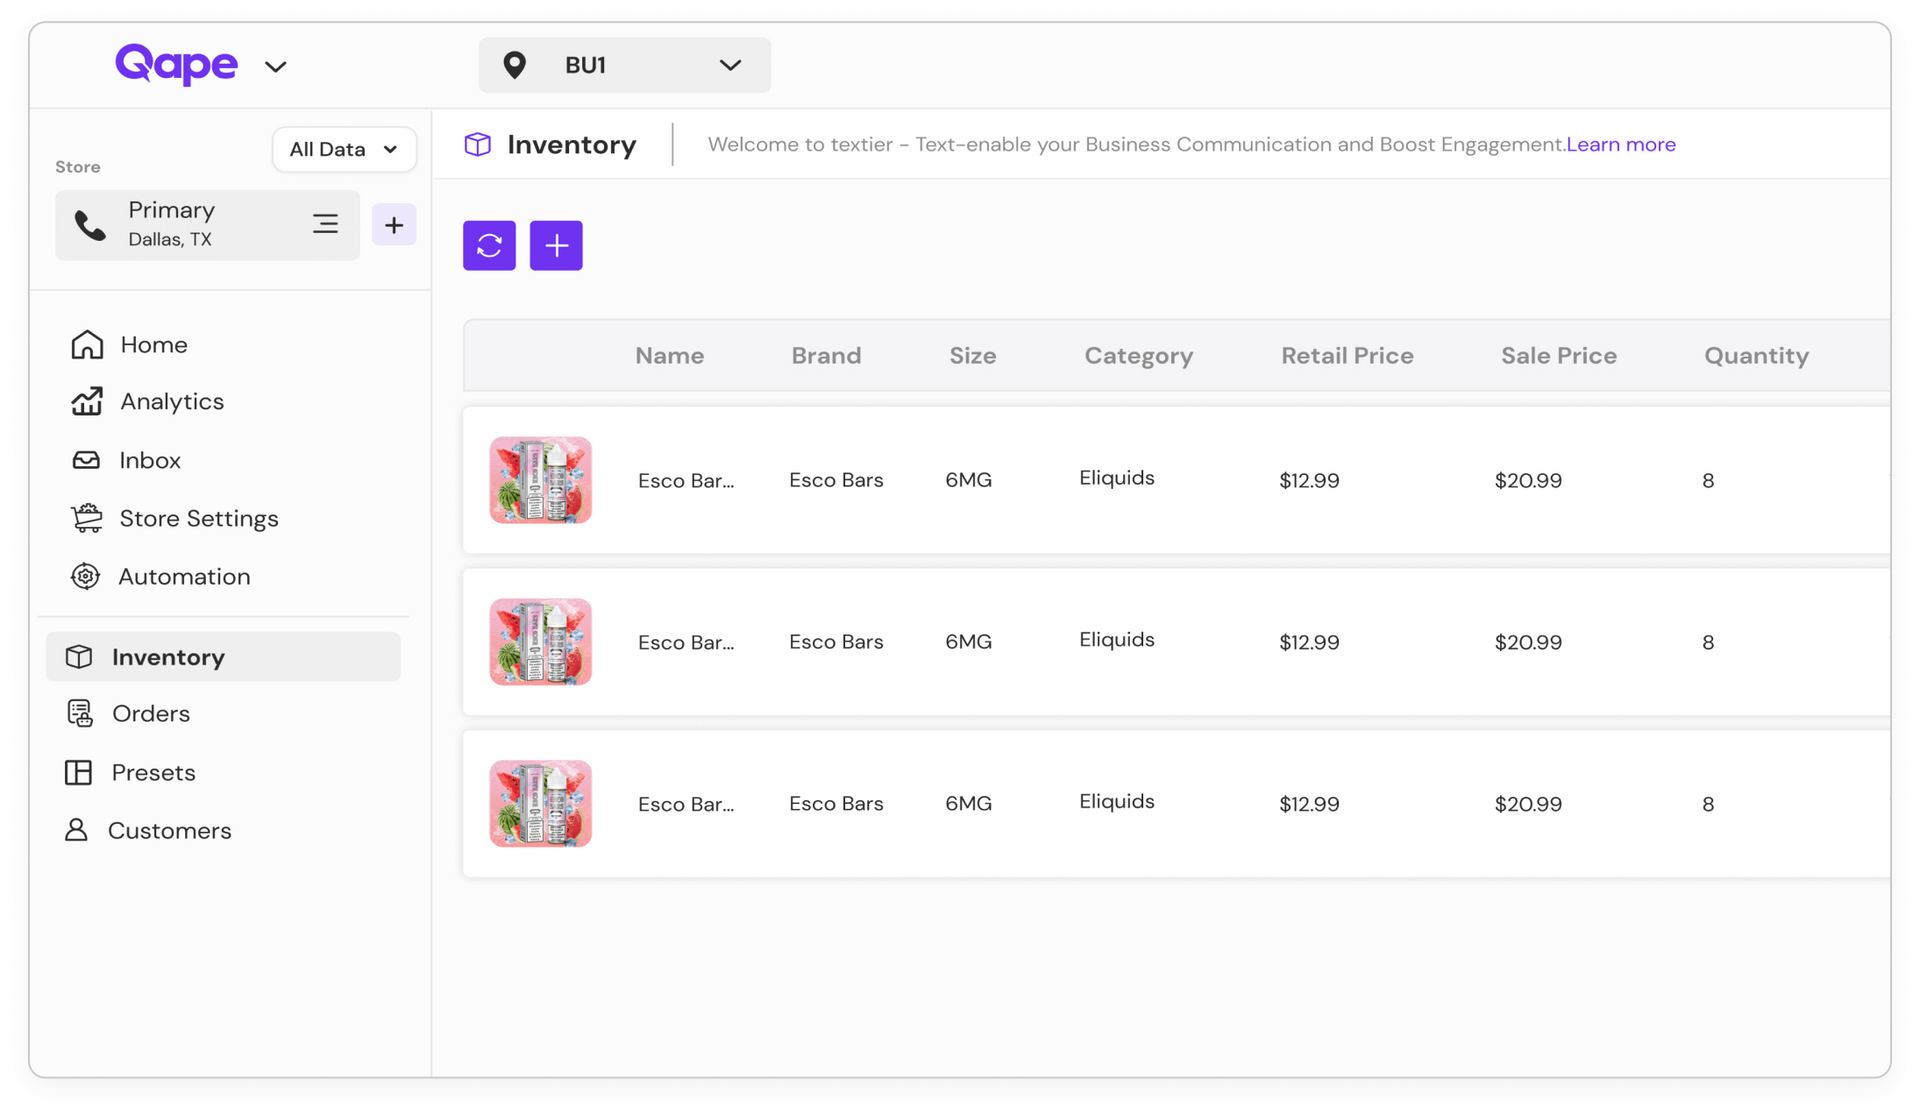The image size is (1920, 1114).
Task: Open Orders from the sidebar
Action: pos(150,714)
